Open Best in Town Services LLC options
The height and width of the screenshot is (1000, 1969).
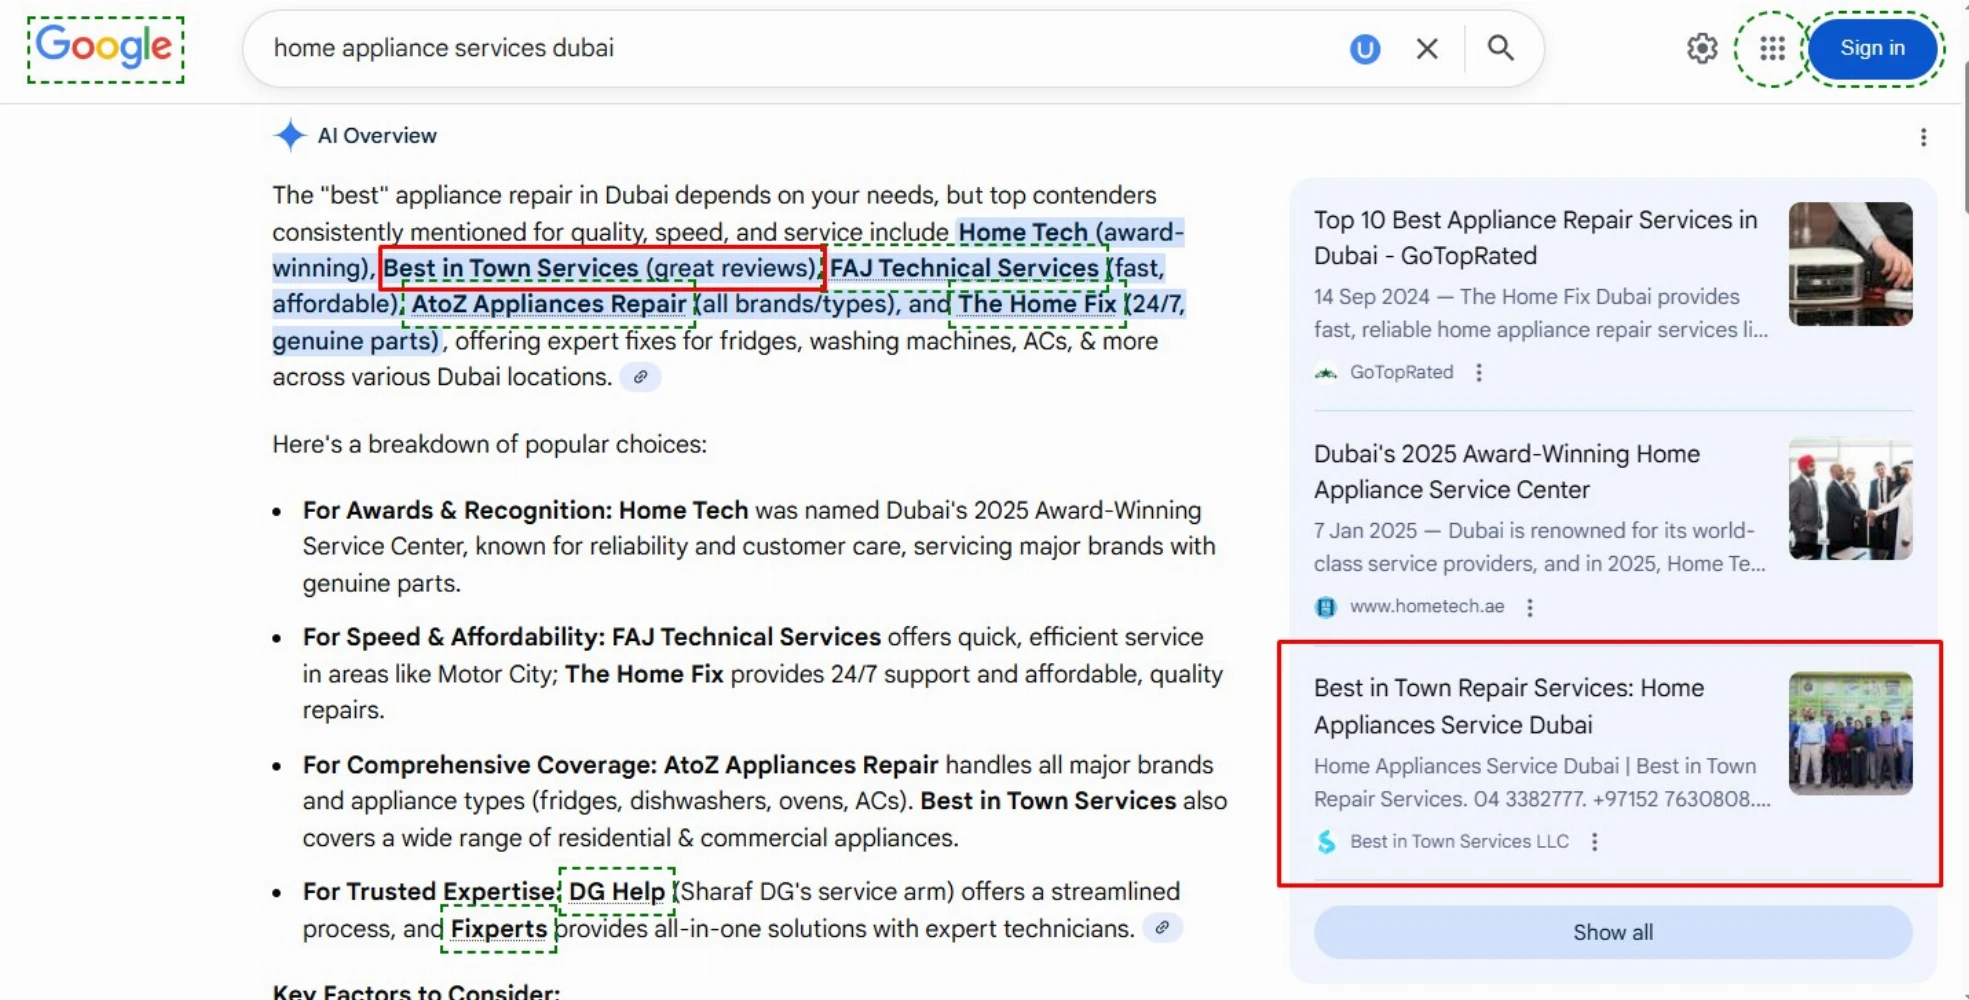pos(1594,842)
